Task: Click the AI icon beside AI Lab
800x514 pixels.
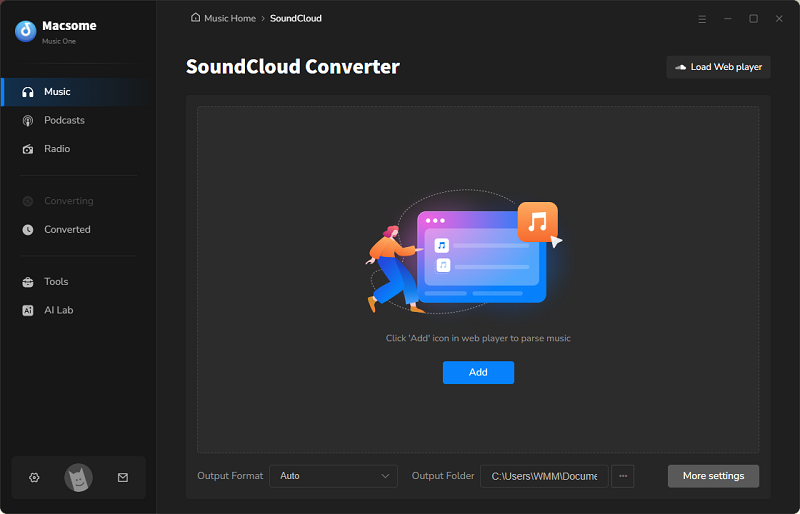Action: (28, 310)
